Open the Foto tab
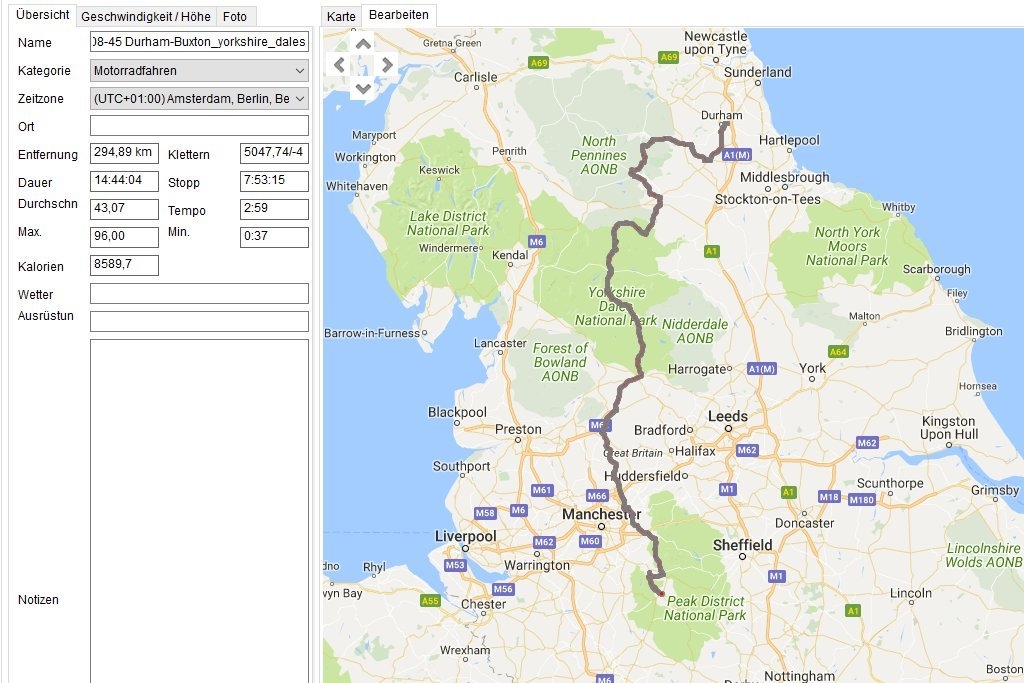 click(x=235, y=17)
